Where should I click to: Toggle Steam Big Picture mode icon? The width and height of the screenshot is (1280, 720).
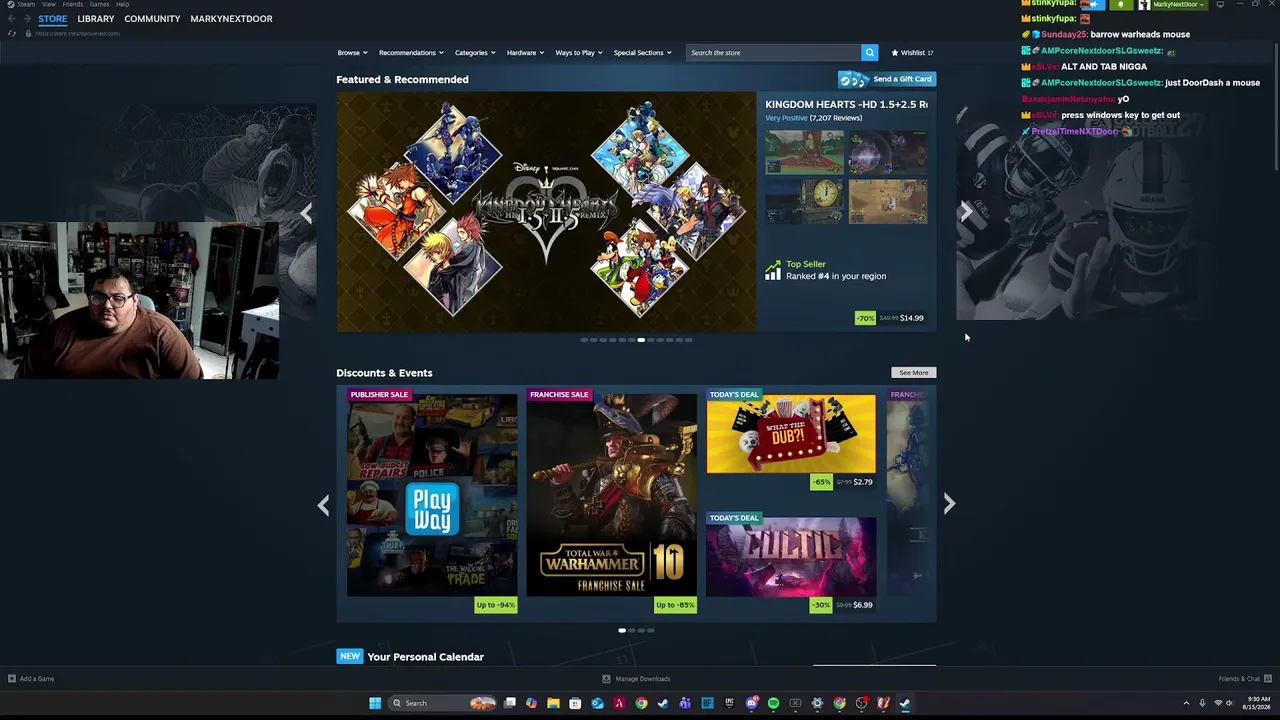pyautogui.click(x=1220, y=4)
